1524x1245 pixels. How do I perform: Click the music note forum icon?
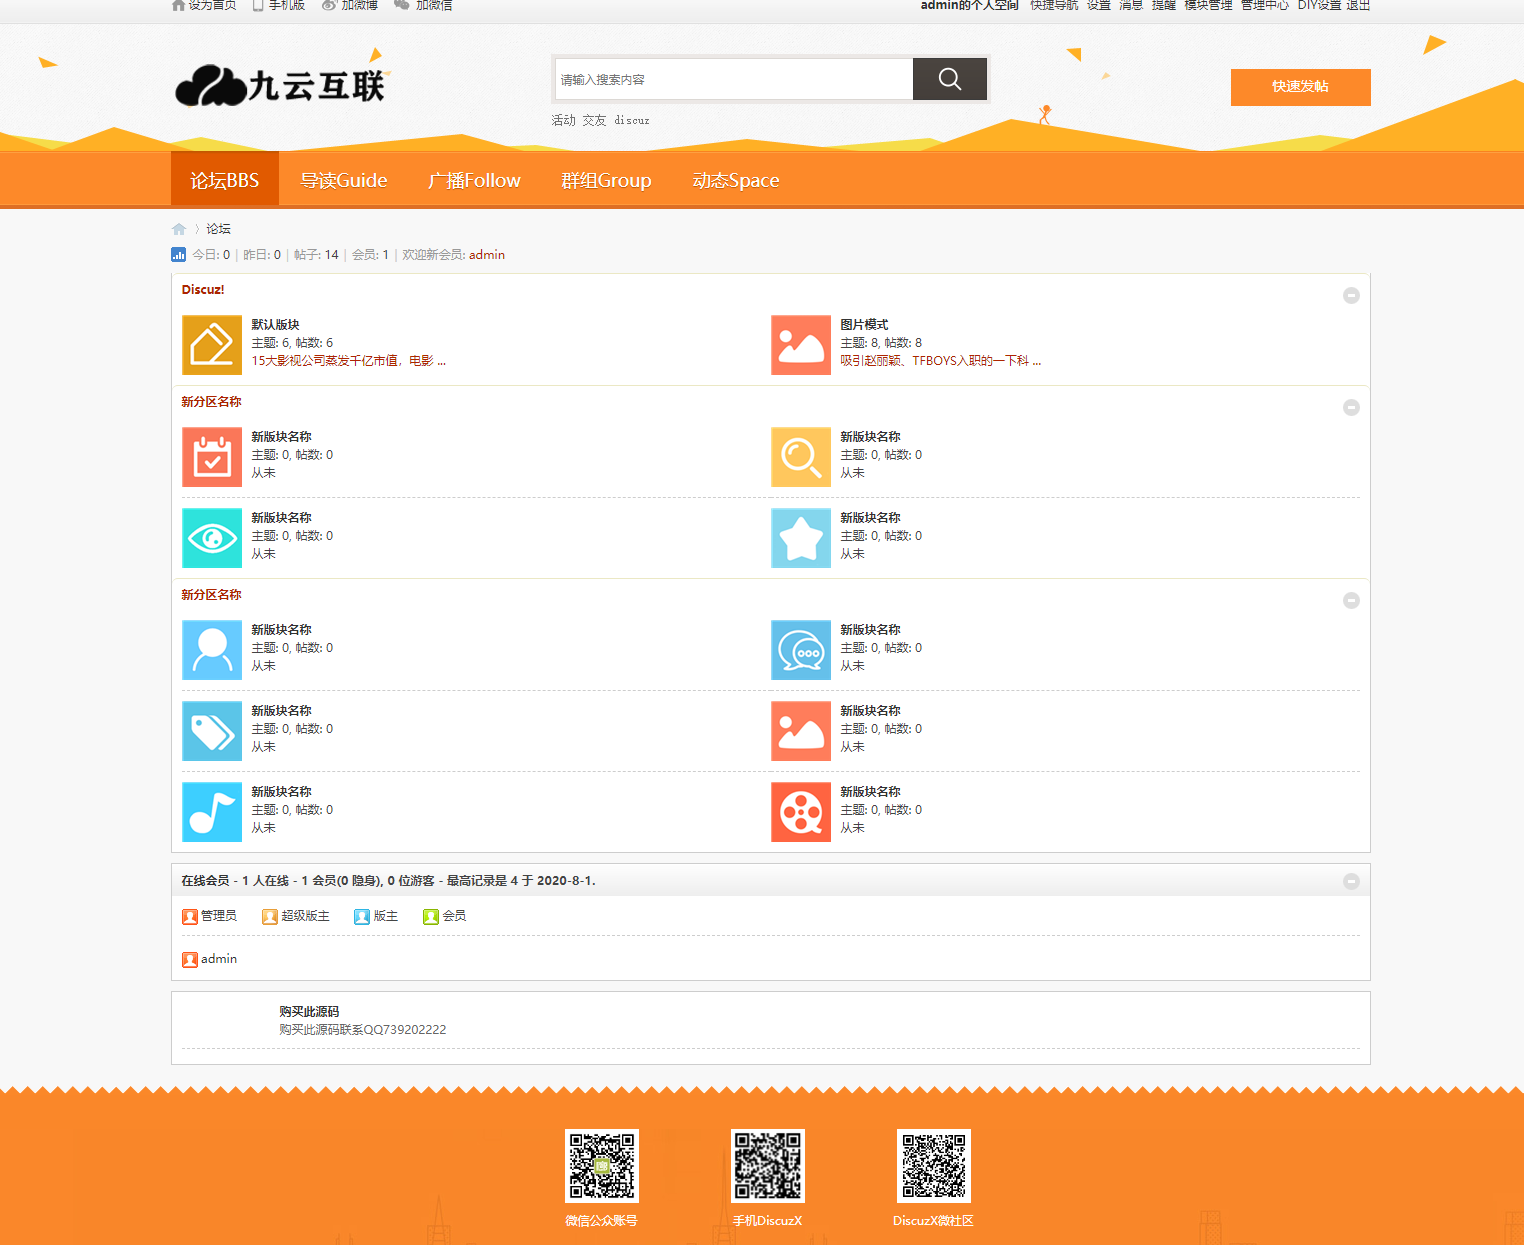(x=212, y=812)
